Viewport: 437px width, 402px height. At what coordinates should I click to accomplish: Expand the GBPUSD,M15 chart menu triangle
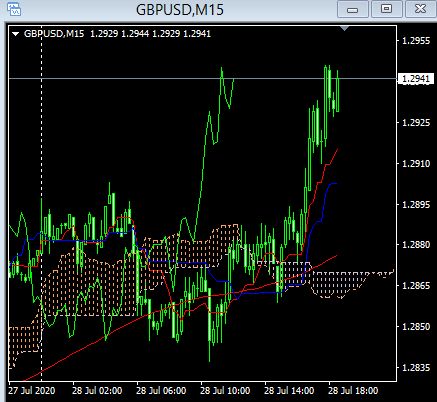pyautogui.click(x=15, y=34)
